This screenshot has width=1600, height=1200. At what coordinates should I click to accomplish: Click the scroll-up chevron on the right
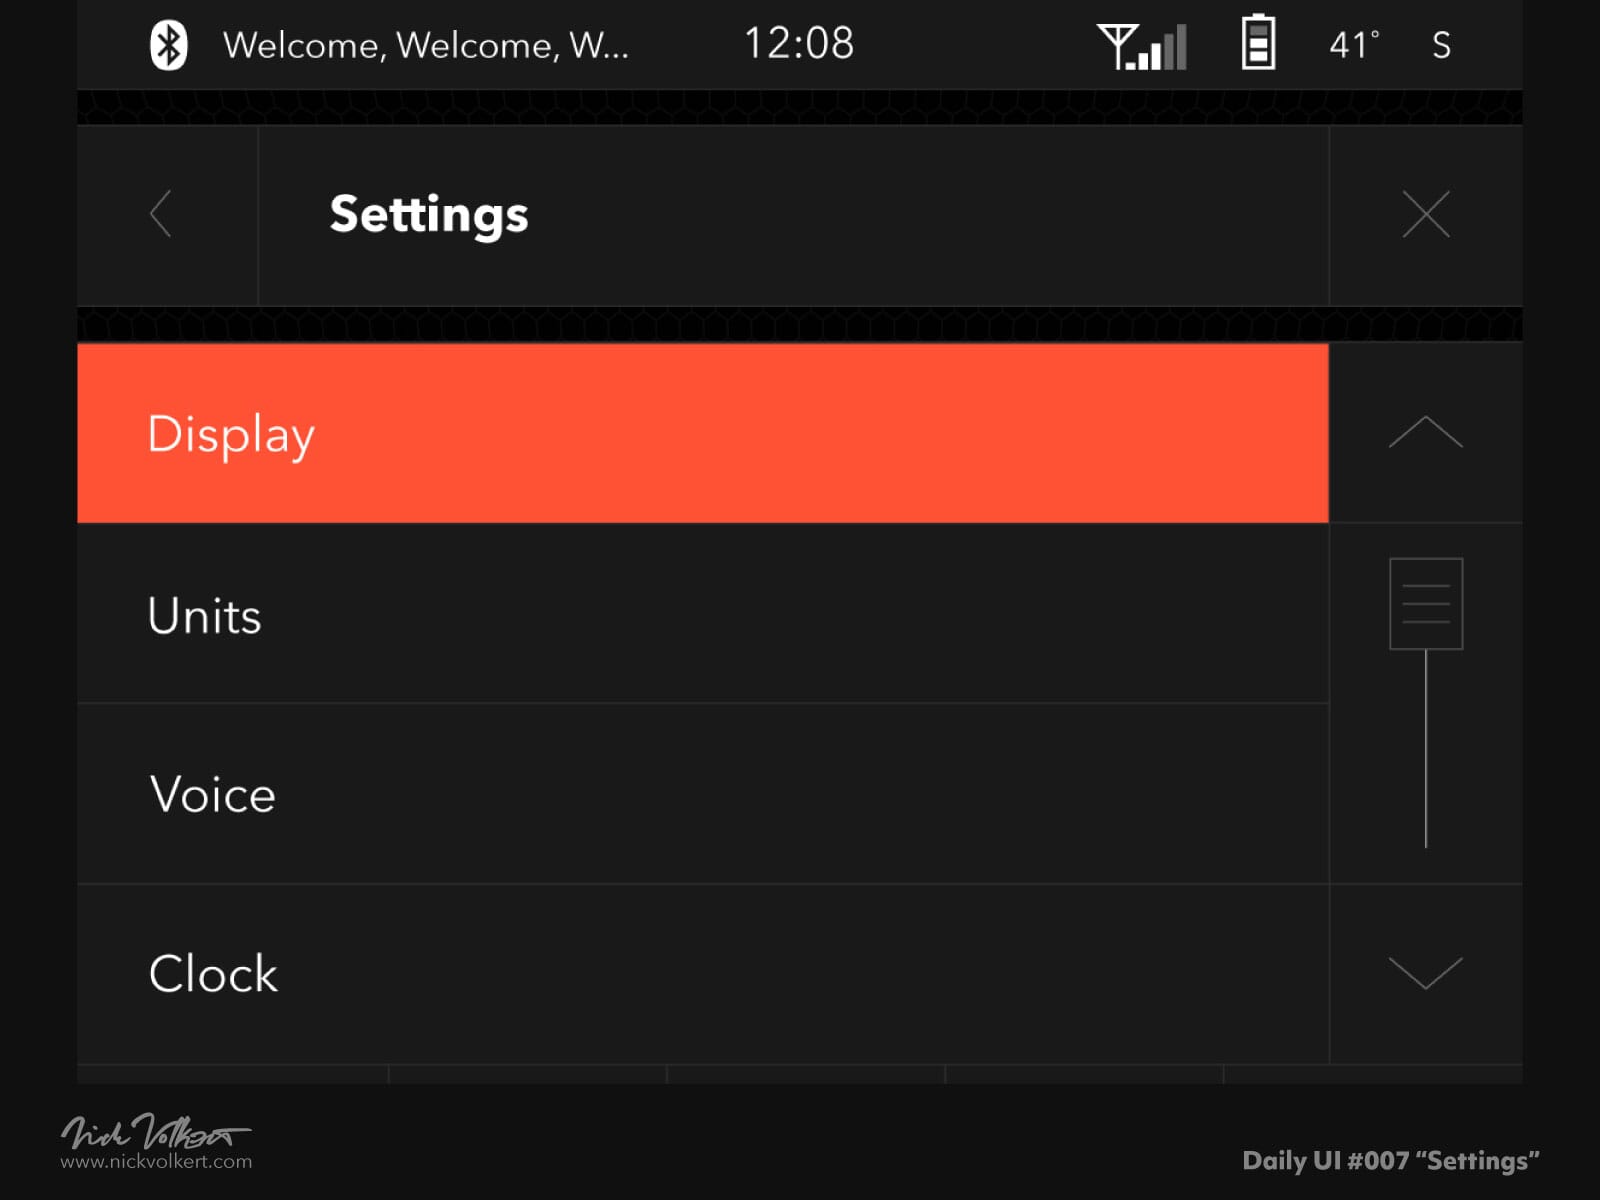[1426, 432]
